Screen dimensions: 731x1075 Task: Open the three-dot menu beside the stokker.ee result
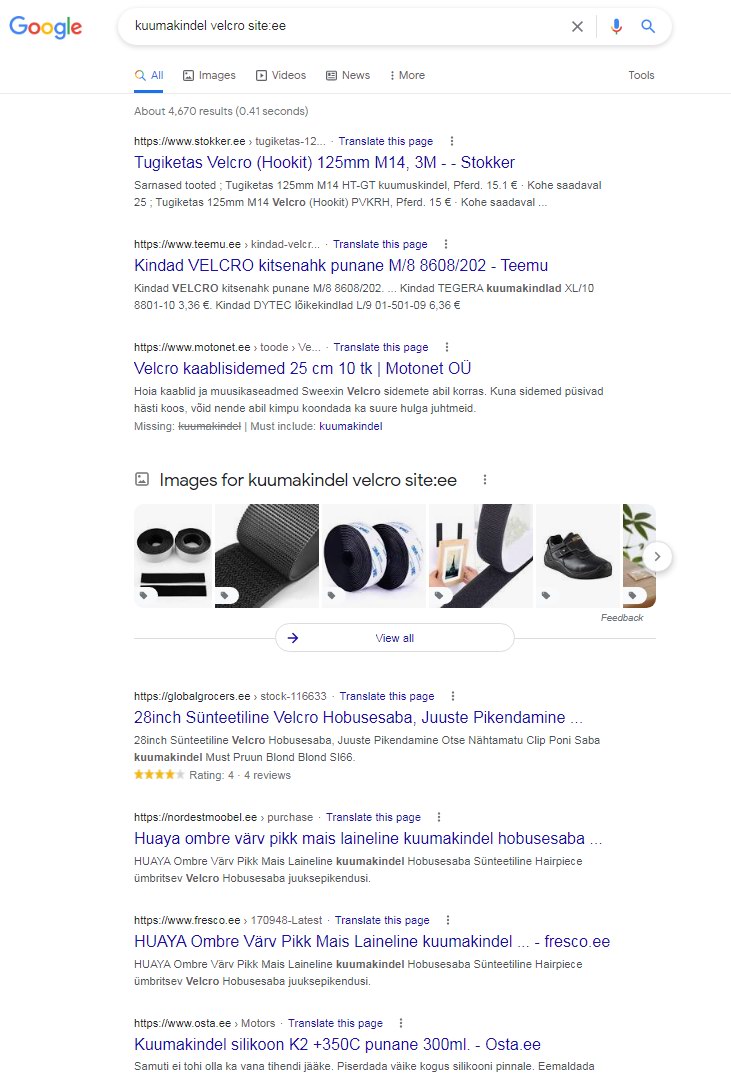[451, 141]
